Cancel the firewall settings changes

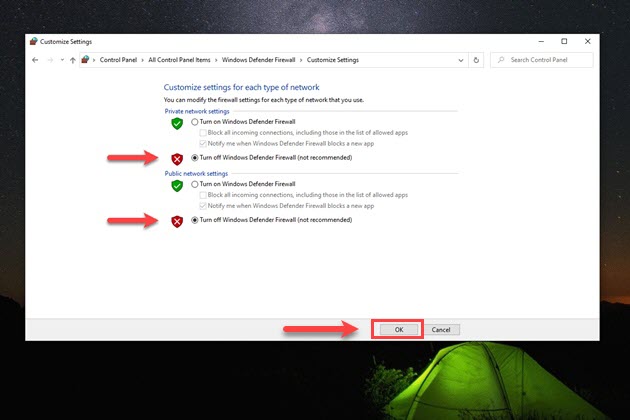441,330
